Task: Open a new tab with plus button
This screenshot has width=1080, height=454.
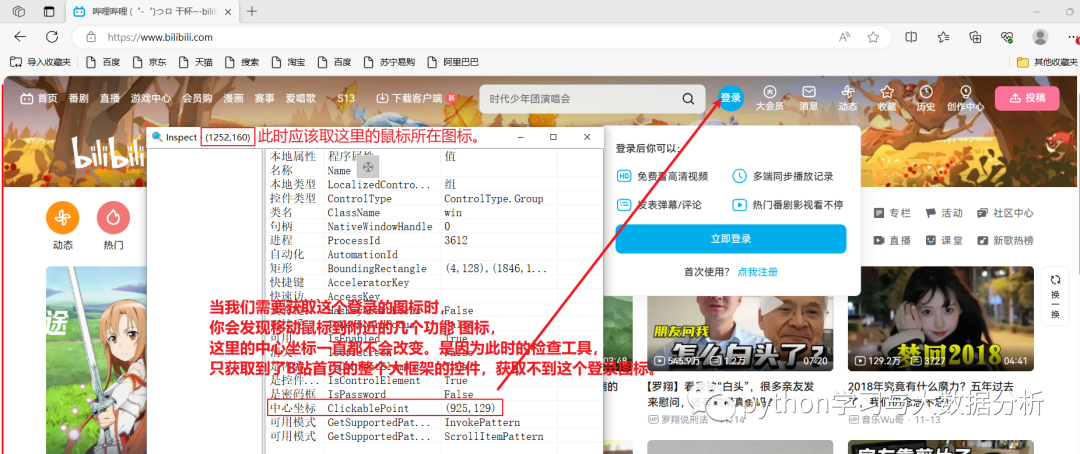Action: (252, 11)
